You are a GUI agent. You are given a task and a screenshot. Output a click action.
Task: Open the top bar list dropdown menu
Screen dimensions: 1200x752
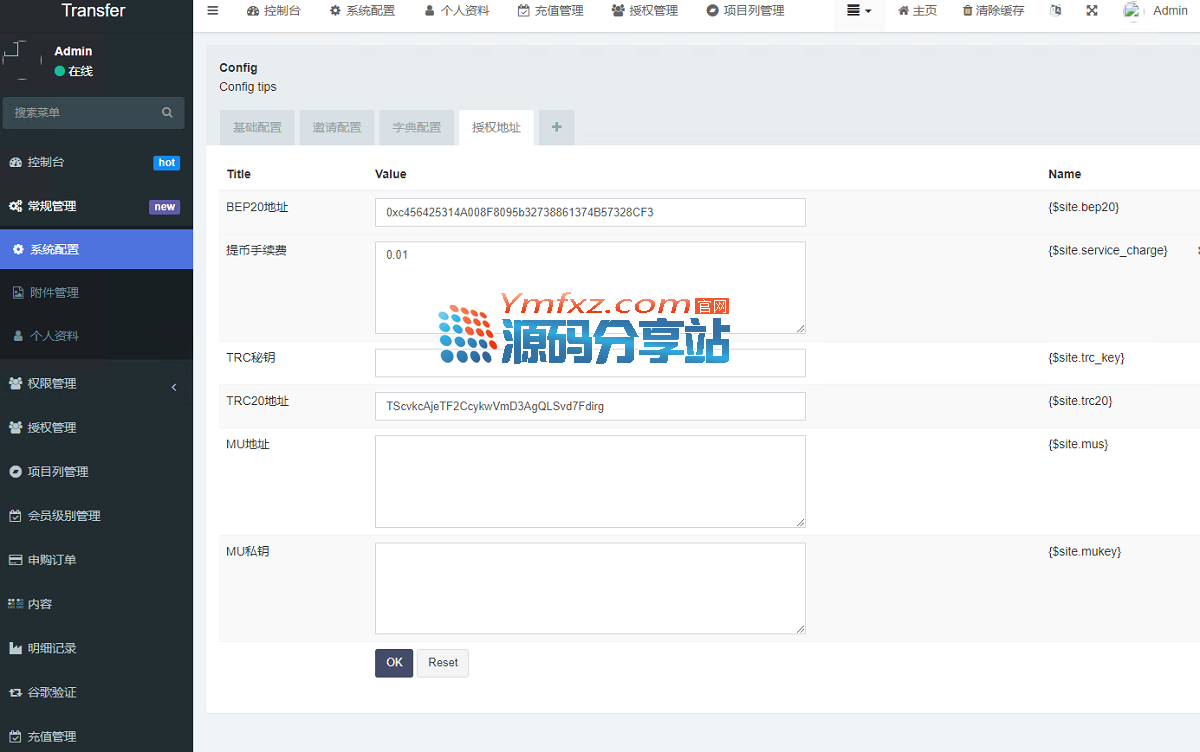(859, 11)
